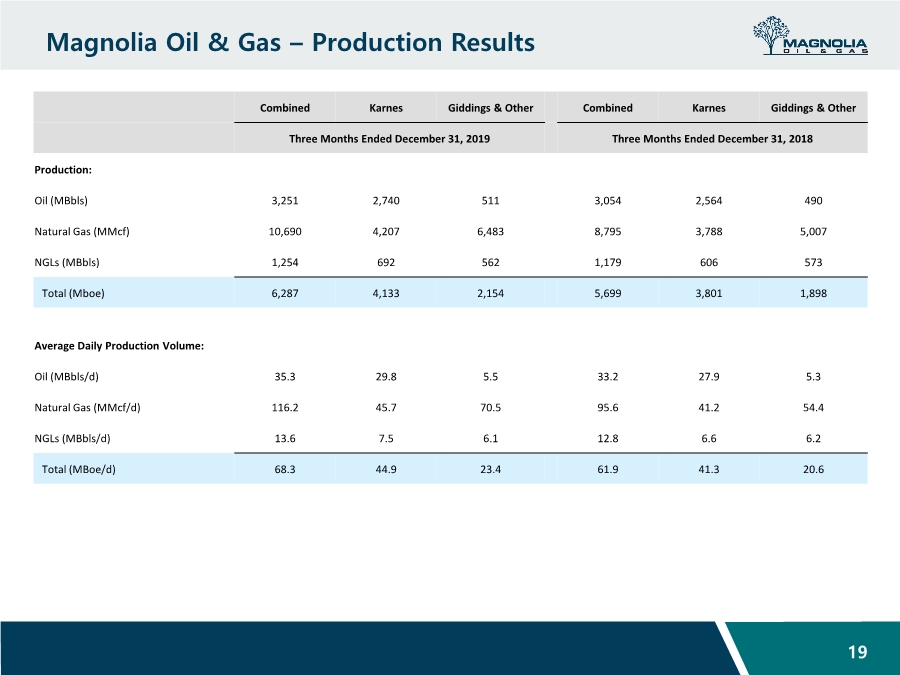The height and width of the screenshot is (675, 900).
Task: Click the total MBoe/d value 44.9
Action: coord(386,470)
